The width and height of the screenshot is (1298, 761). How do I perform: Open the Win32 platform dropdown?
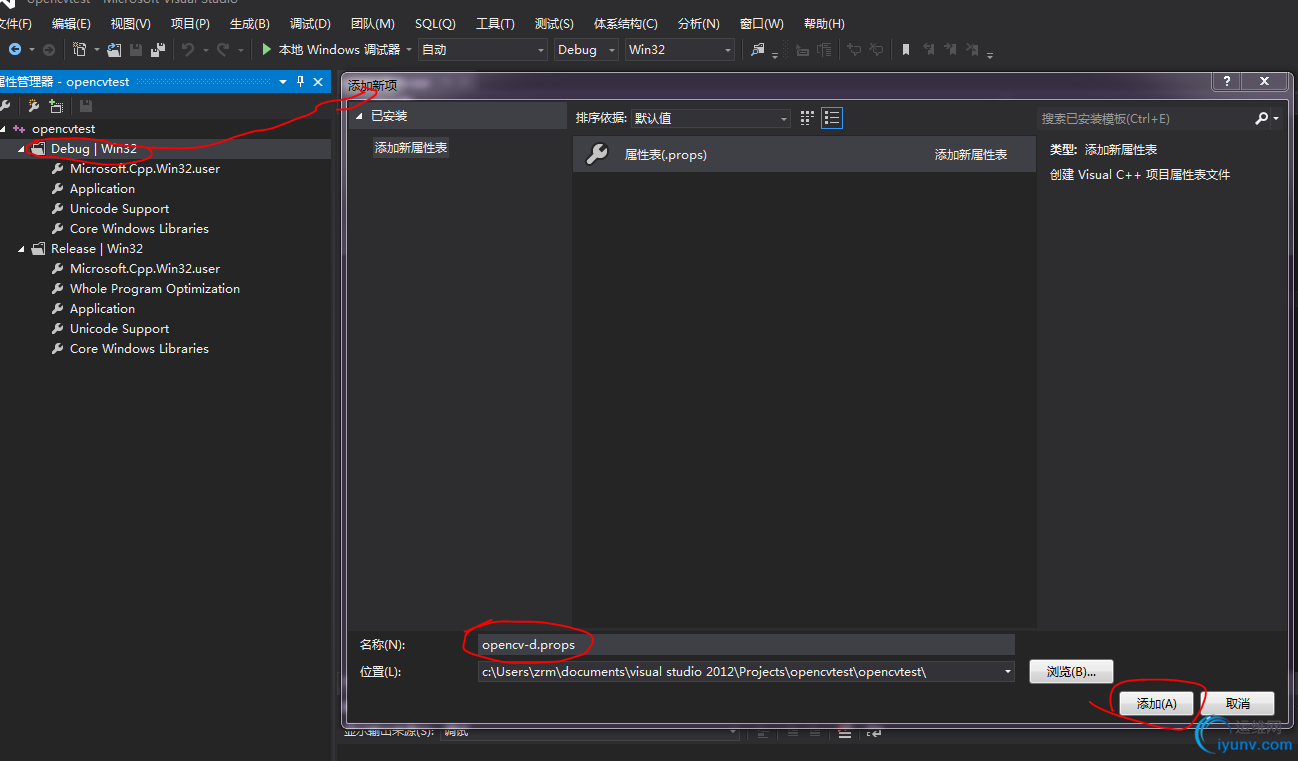680,49
